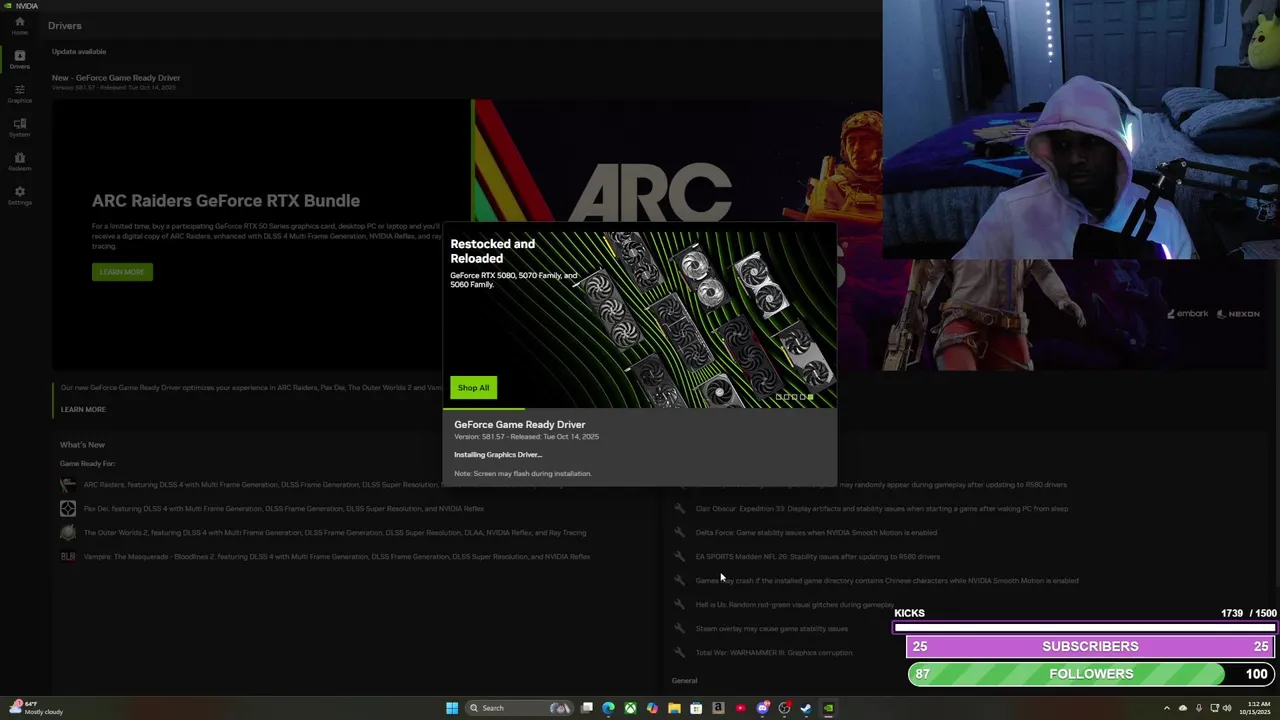
Task: Click the Drivers page title
Action: tap(65, 26)
